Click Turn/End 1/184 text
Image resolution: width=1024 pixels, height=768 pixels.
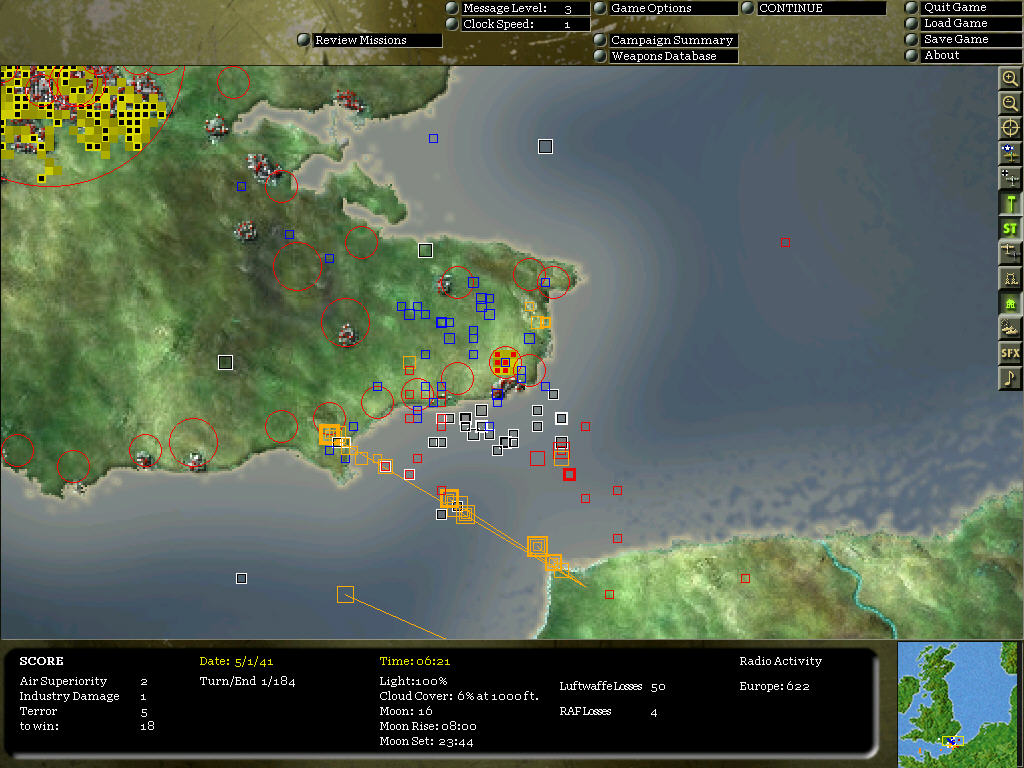click(248, 681)
